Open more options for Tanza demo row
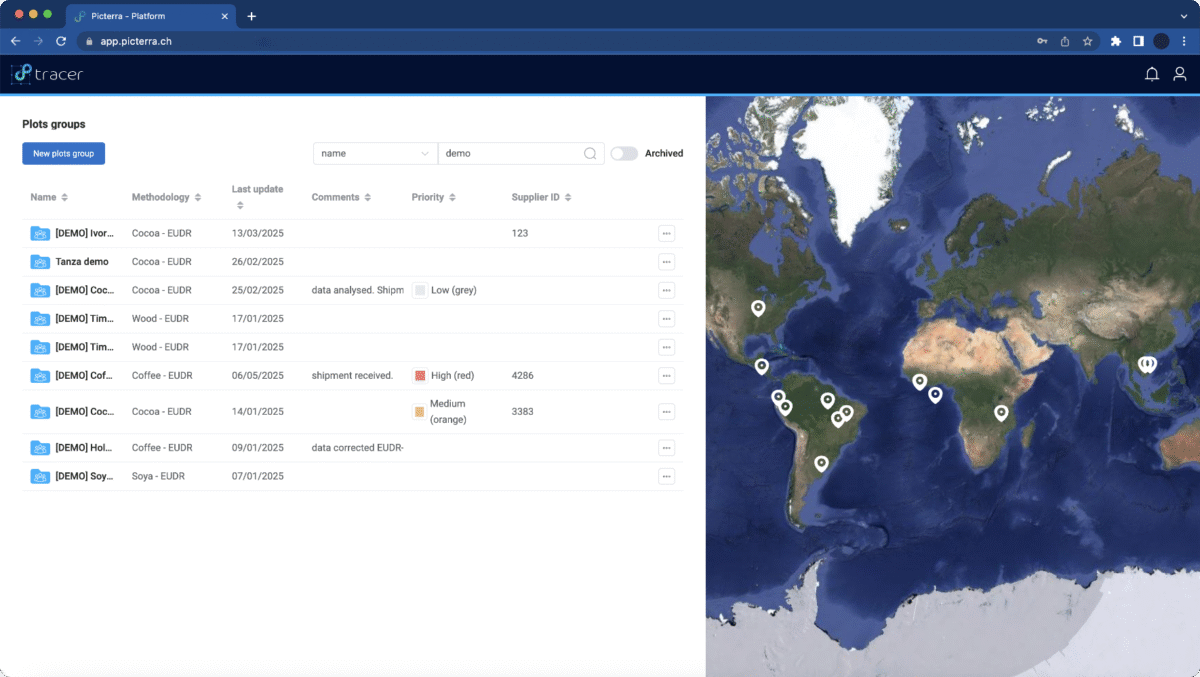 pos(666,261)
